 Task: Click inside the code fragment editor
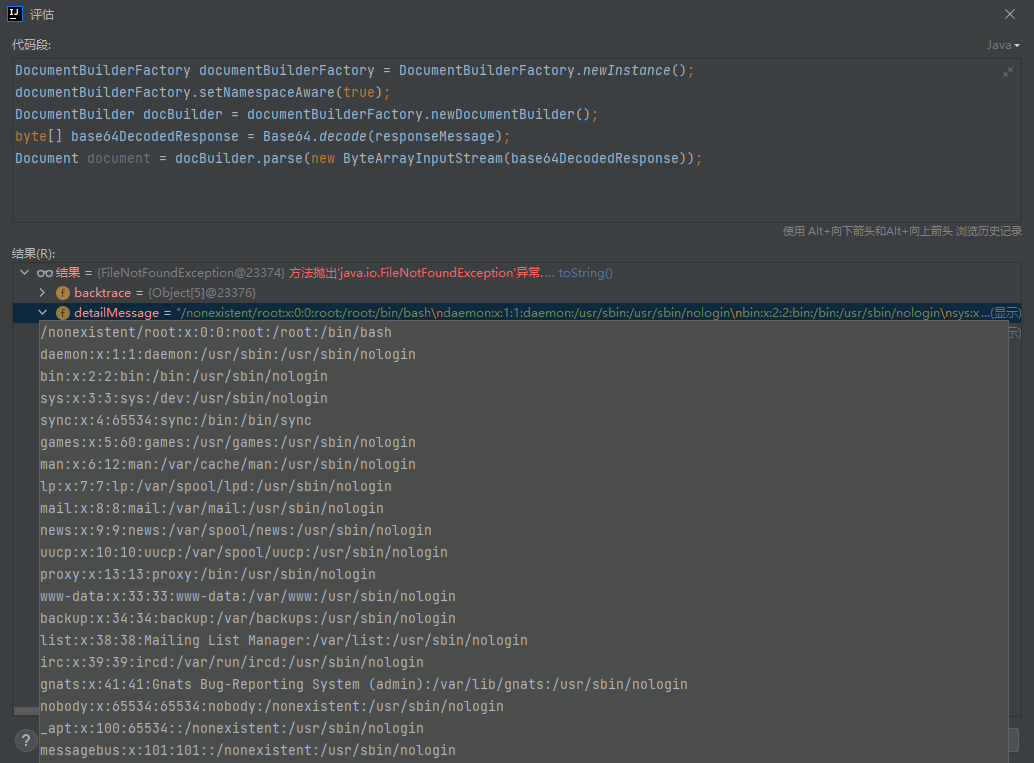pos(516,140)
